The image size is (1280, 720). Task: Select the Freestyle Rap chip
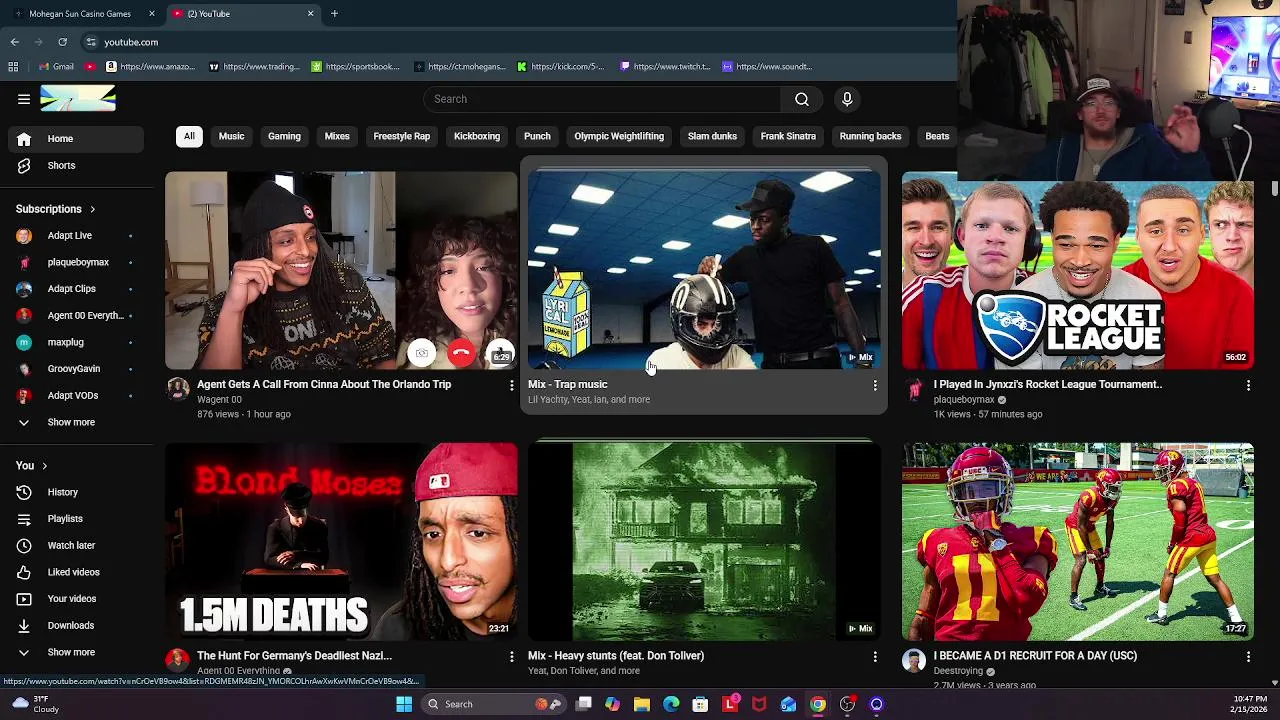coord(401,136)
